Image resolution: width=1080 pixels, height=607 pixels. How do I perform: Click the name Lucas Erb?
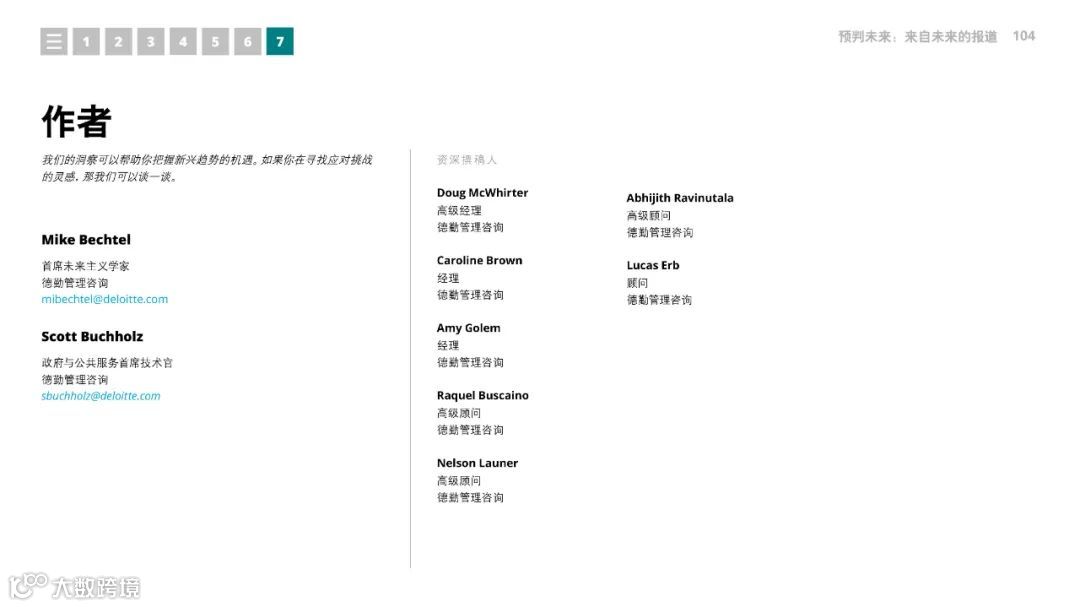(x=653, y=265)
